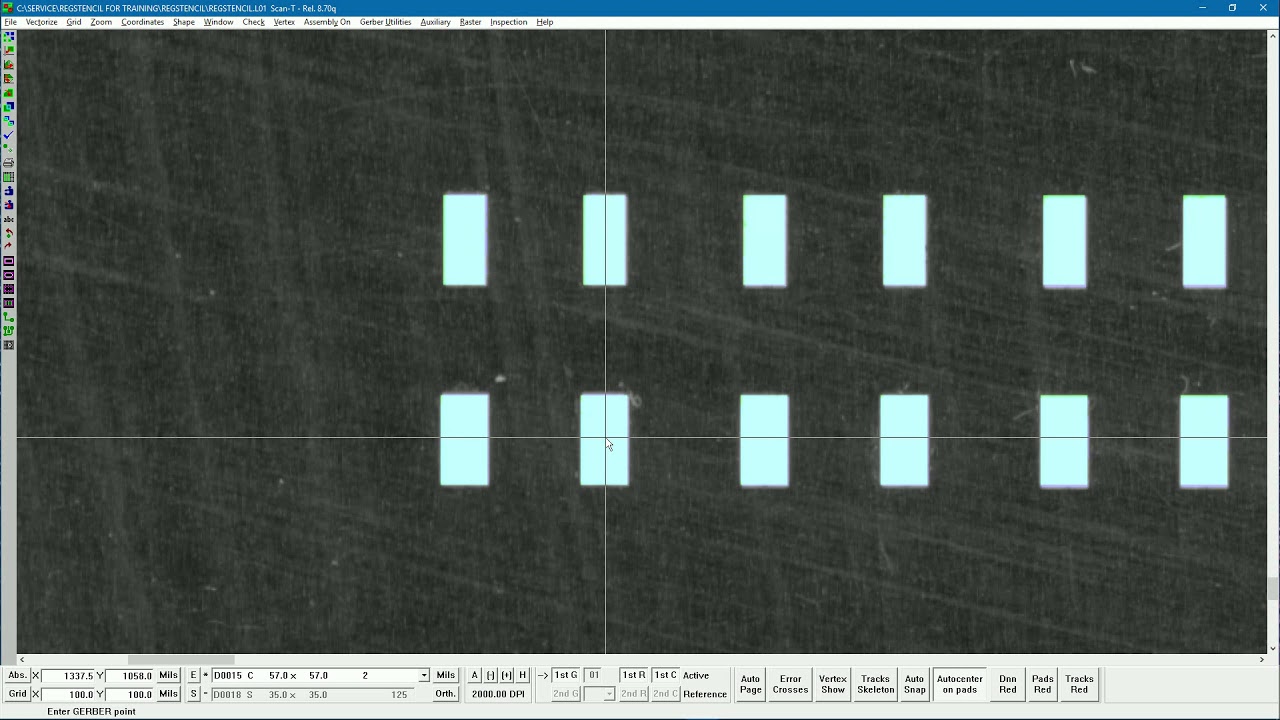
Task: Click the grid X field showing 100.0
Action: pos(68,694)
